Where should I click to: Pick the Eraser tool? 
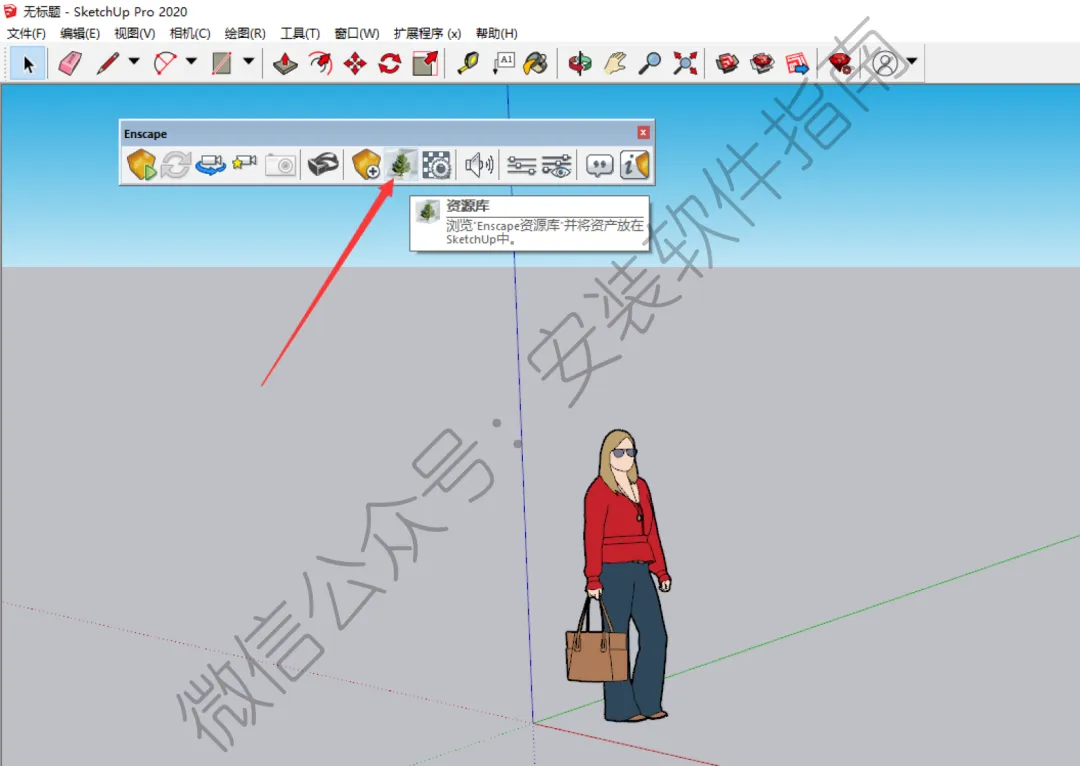click(70, 63)
